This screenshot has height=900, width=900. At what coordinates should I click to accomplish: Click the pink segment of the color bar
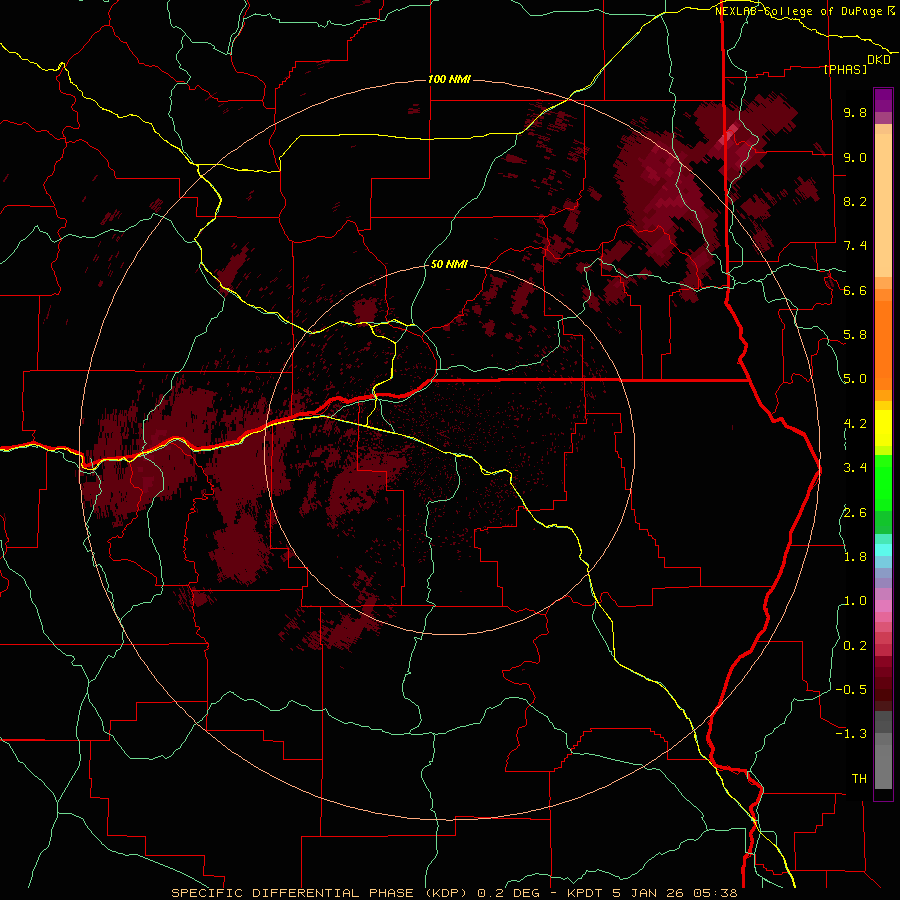click(883, 606)
